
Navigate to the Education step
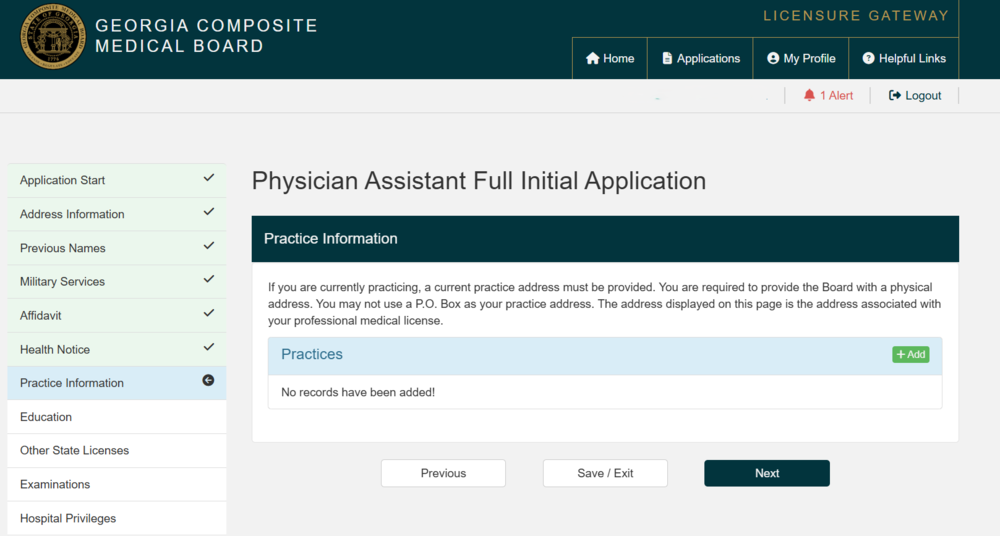[x=46, y=417]
